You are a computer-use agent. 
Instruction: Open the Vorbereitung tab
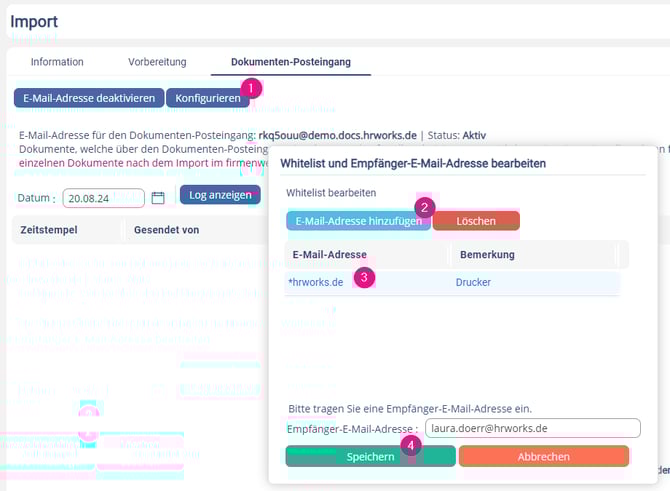[156, 62]
